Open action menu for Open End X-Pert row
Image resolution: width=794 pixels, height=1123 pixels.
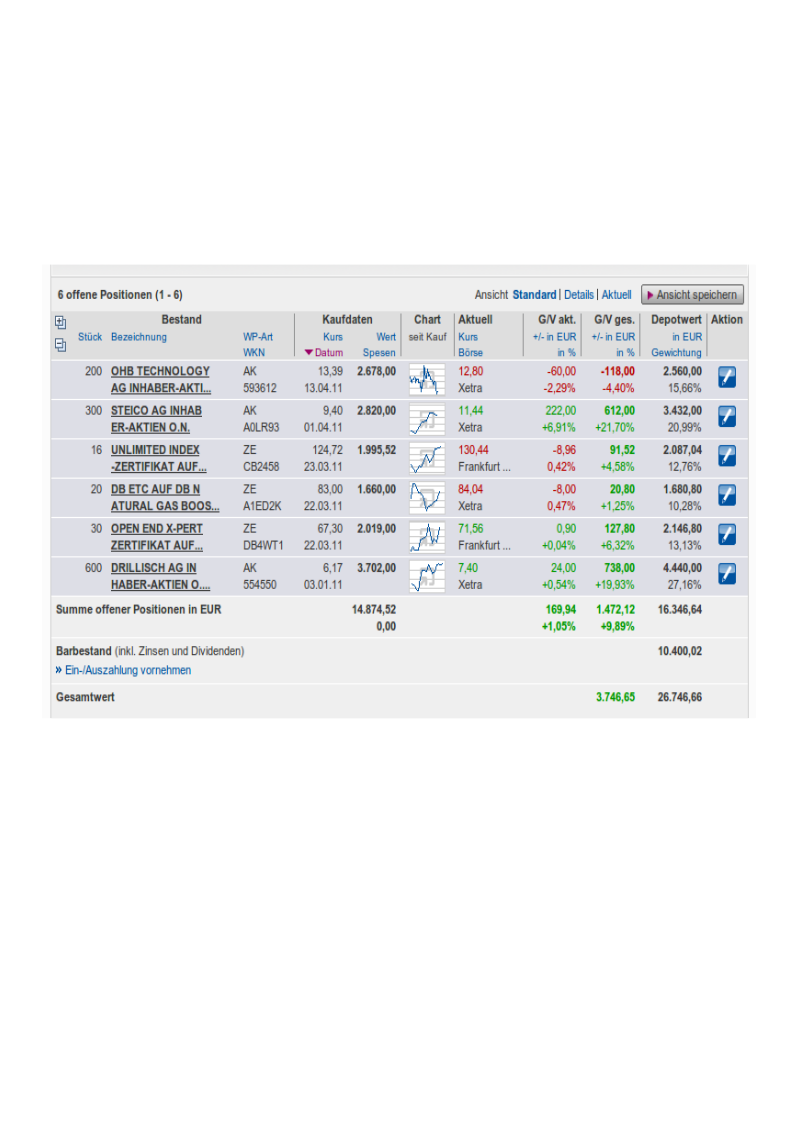(x=727, y=534)
